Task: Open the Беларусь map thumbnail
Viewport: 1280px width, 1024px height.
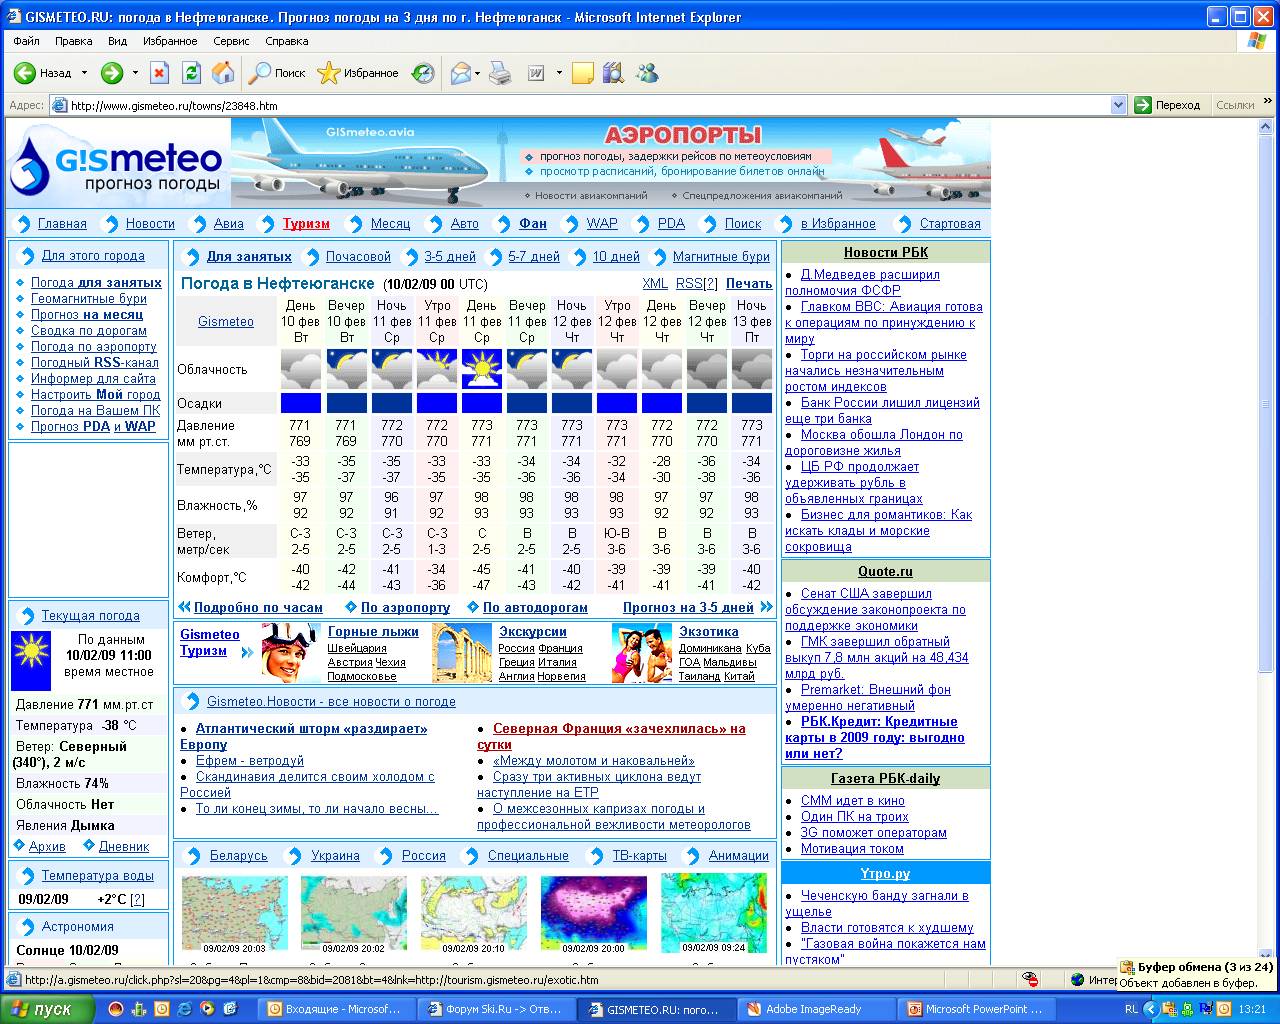Action: coord(235,913)
